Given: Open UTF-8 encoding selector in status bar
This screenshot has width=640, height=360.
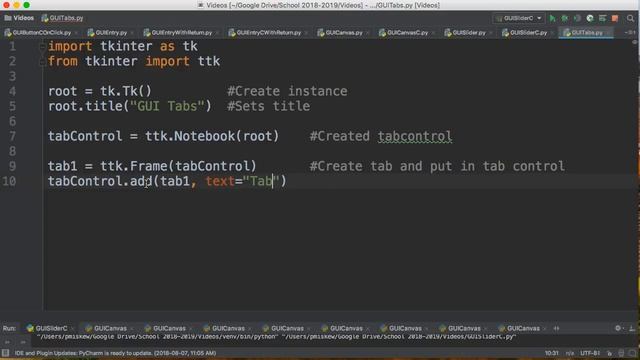Looking at the screenshot, I should pos(590,353).
